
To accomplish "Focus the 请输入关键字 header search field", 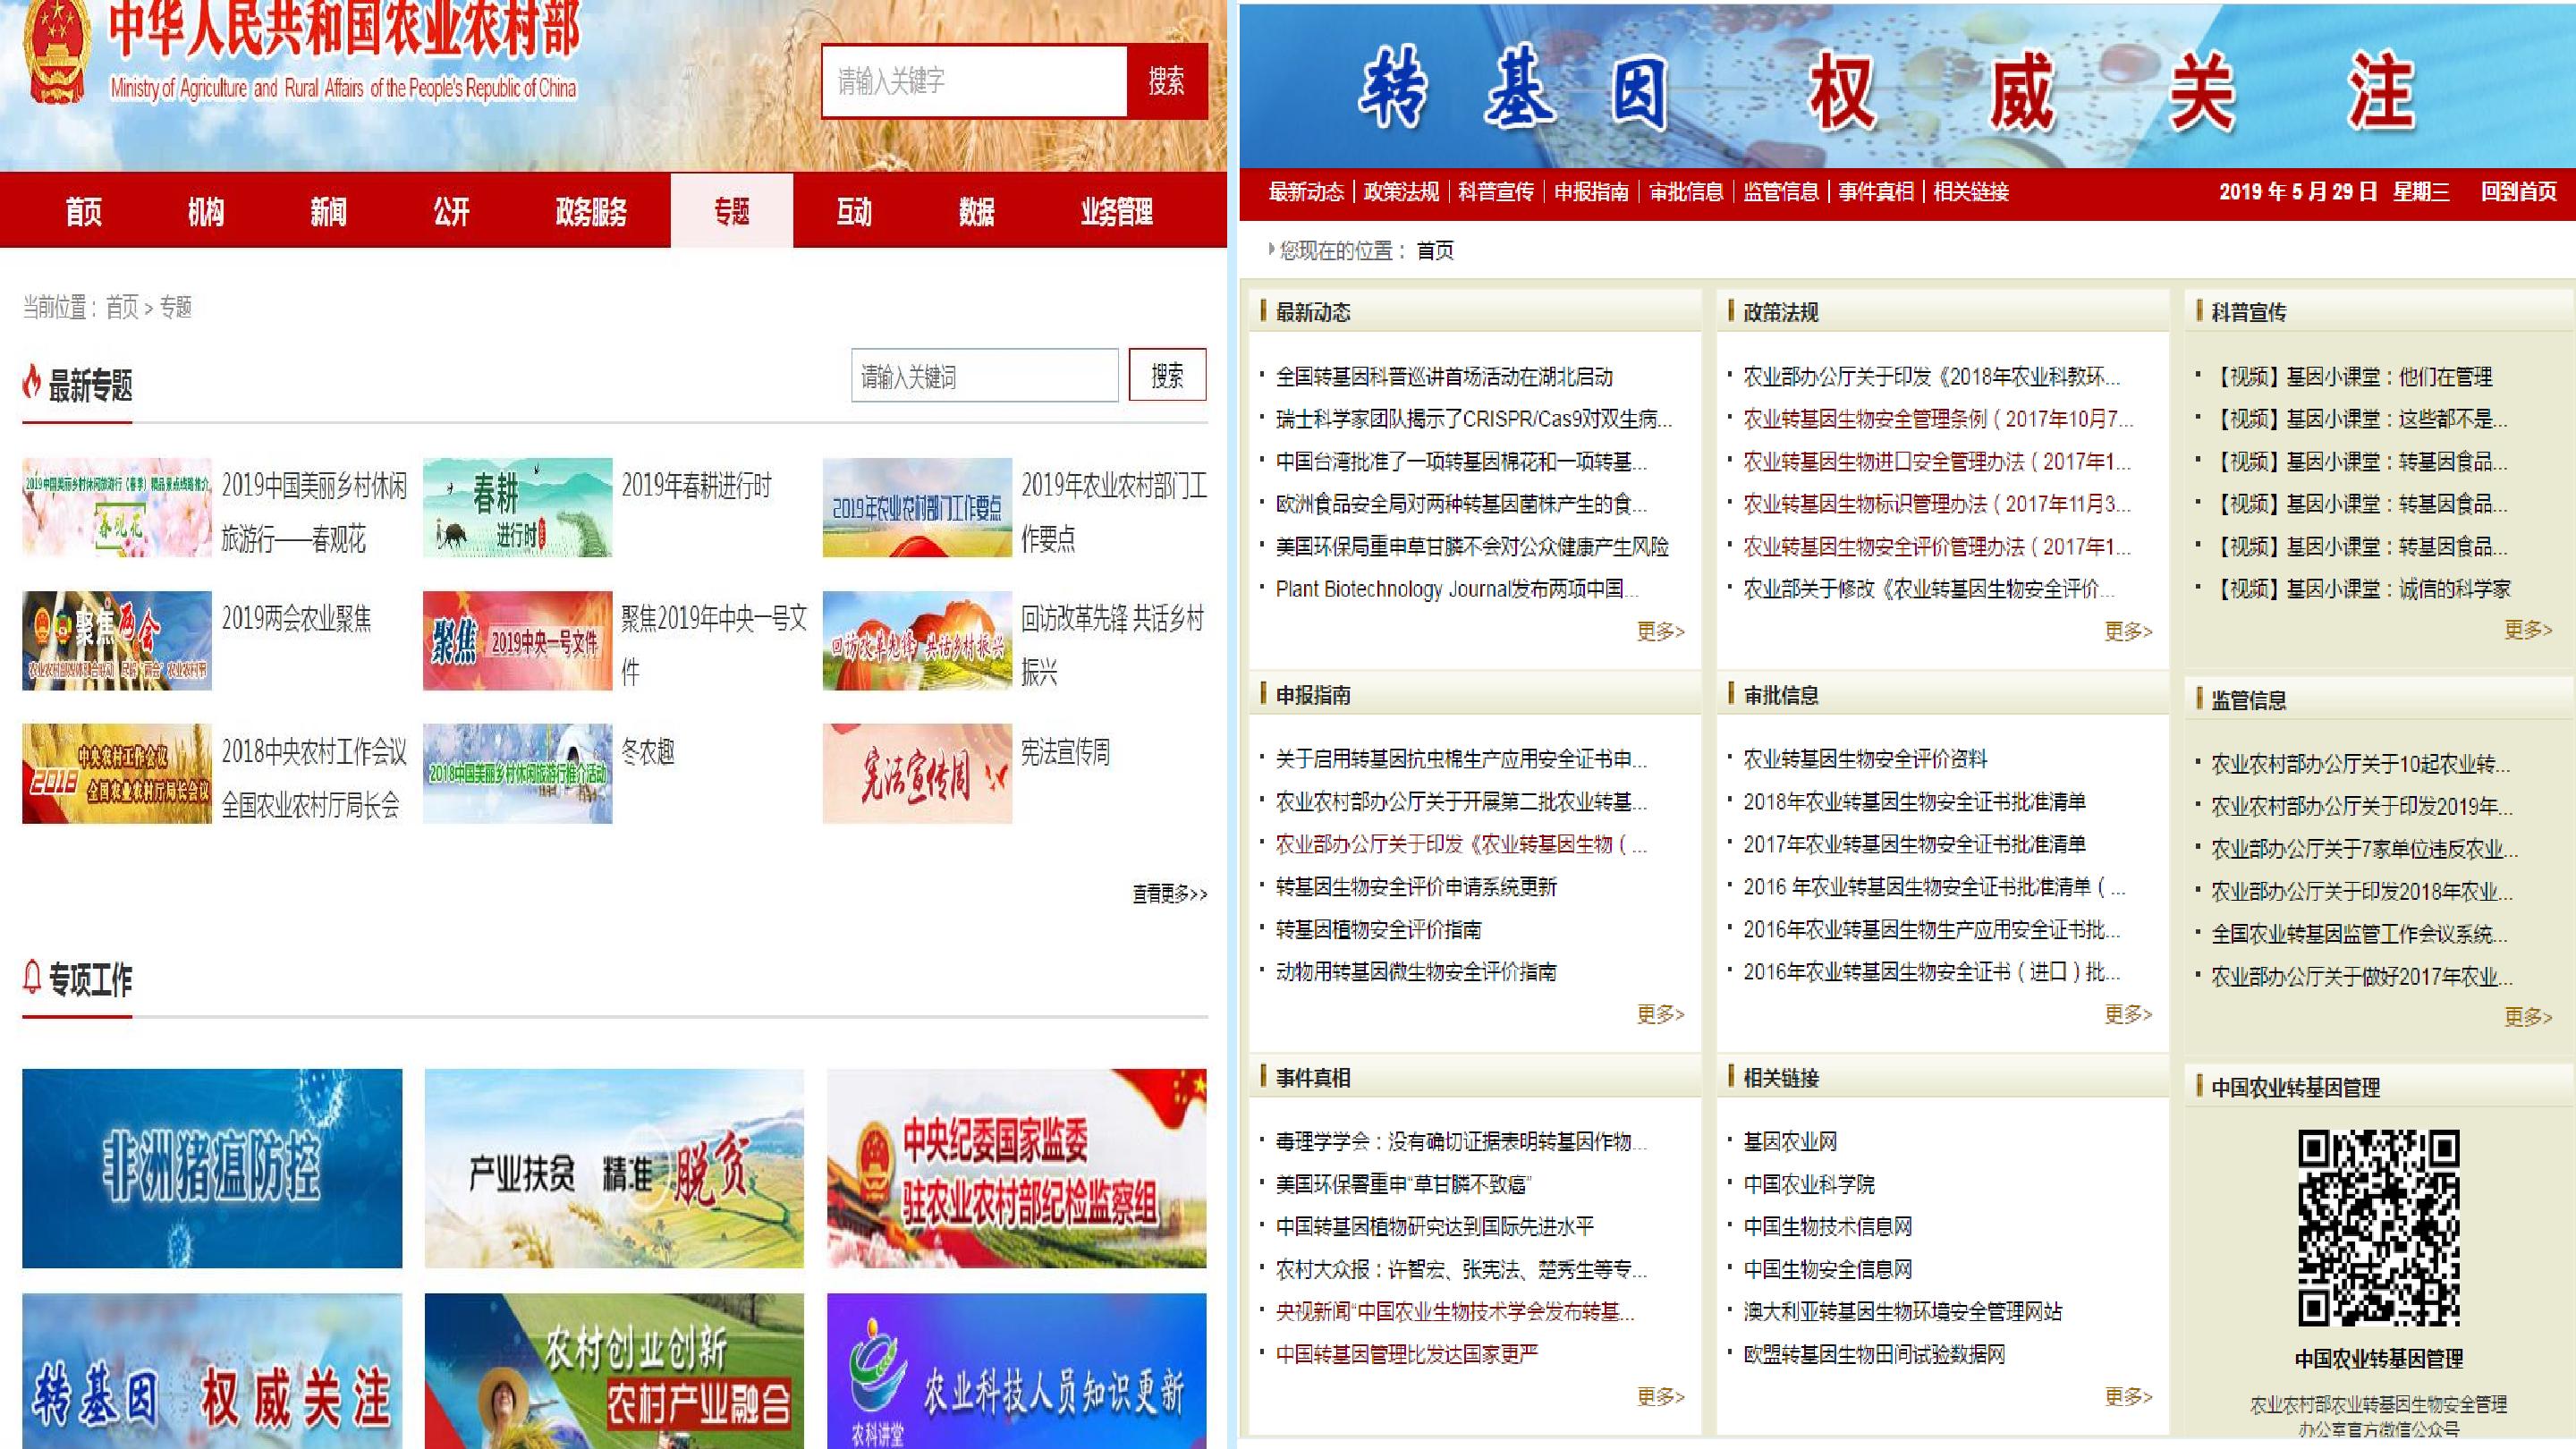I will tap(973, 81).
